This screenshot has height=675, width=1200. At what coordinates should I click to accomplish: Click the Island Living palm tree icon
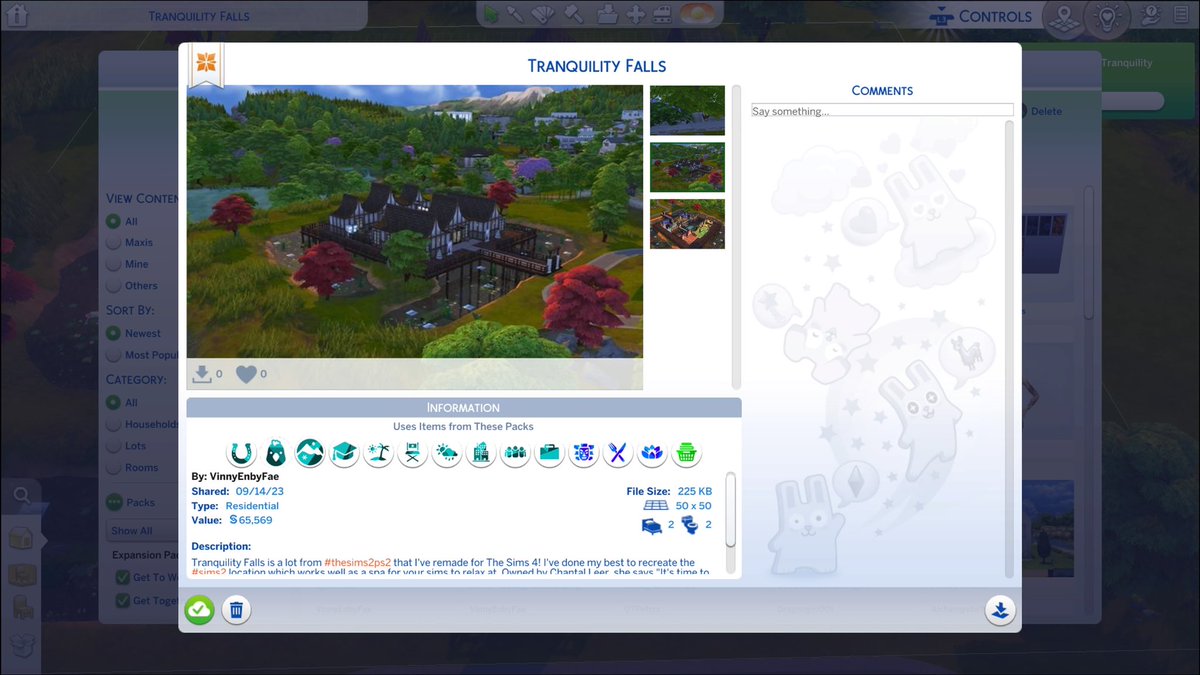pyautogui.click(x=378, y=453)
